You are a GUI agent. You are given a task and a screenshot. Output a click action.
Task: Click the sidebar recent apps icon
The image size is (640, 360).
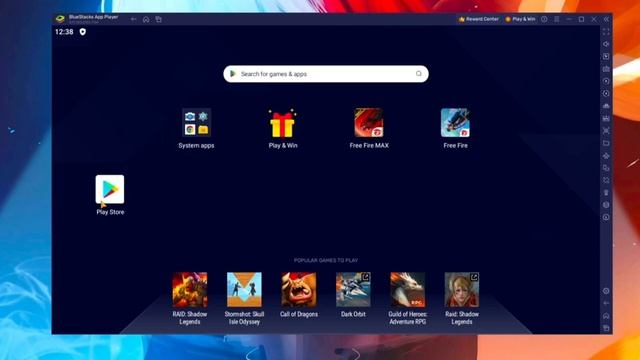pos(606,328)
